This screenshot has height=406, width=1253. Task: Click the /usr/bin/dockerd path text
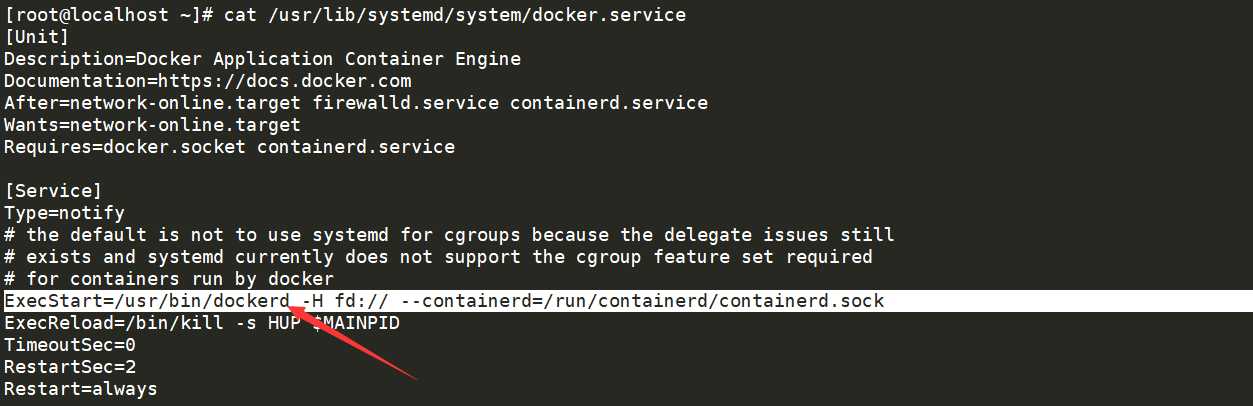[202, 301]
